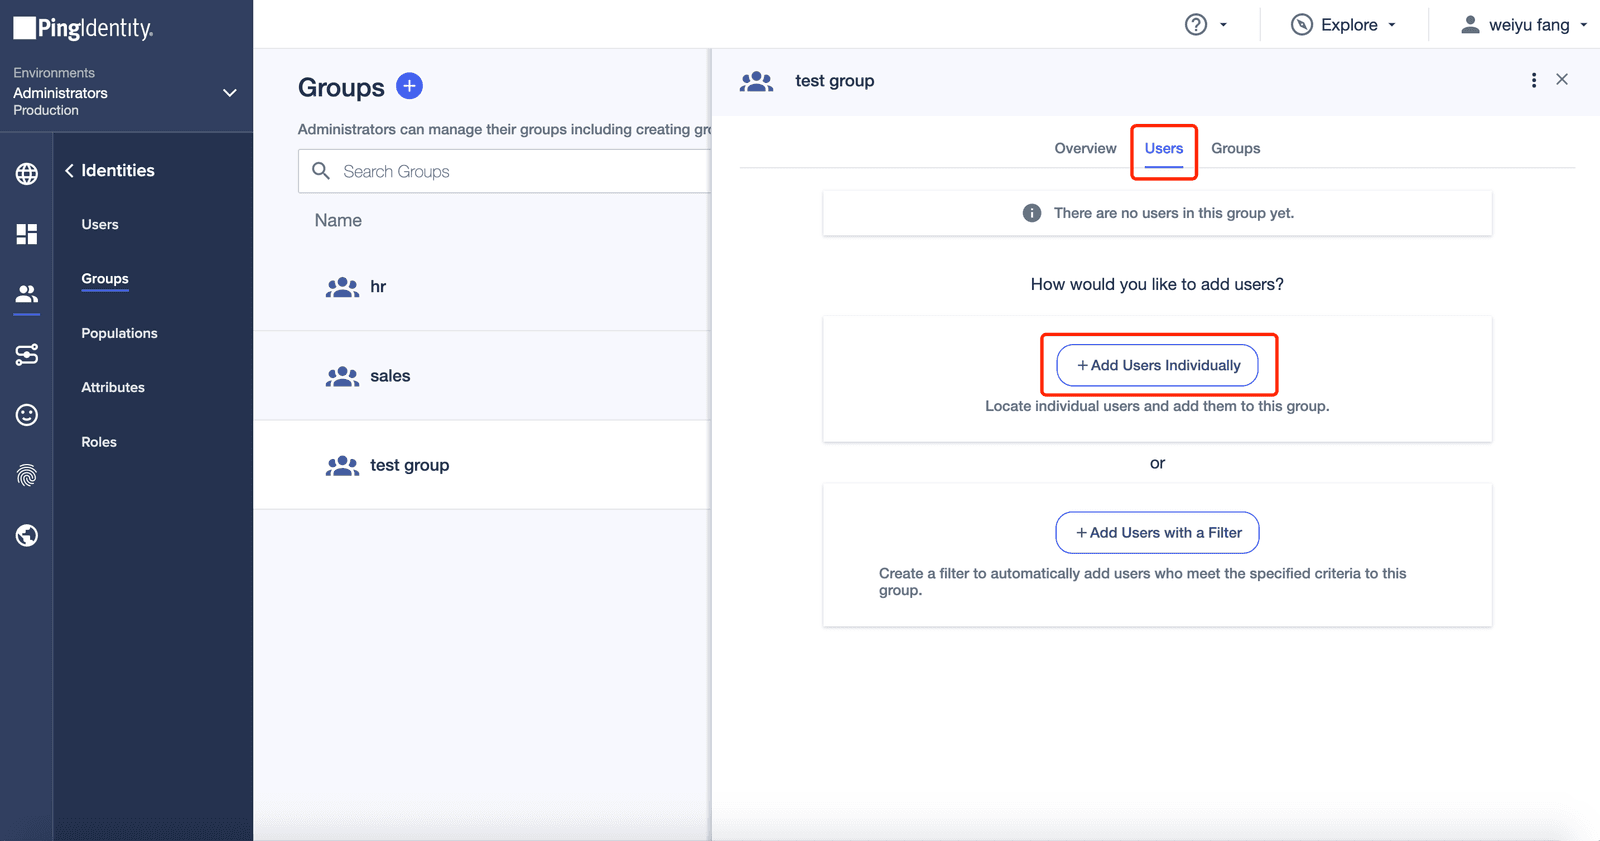
Task: Open Attributes in Identities menu
Action: (x=113, y=387)
